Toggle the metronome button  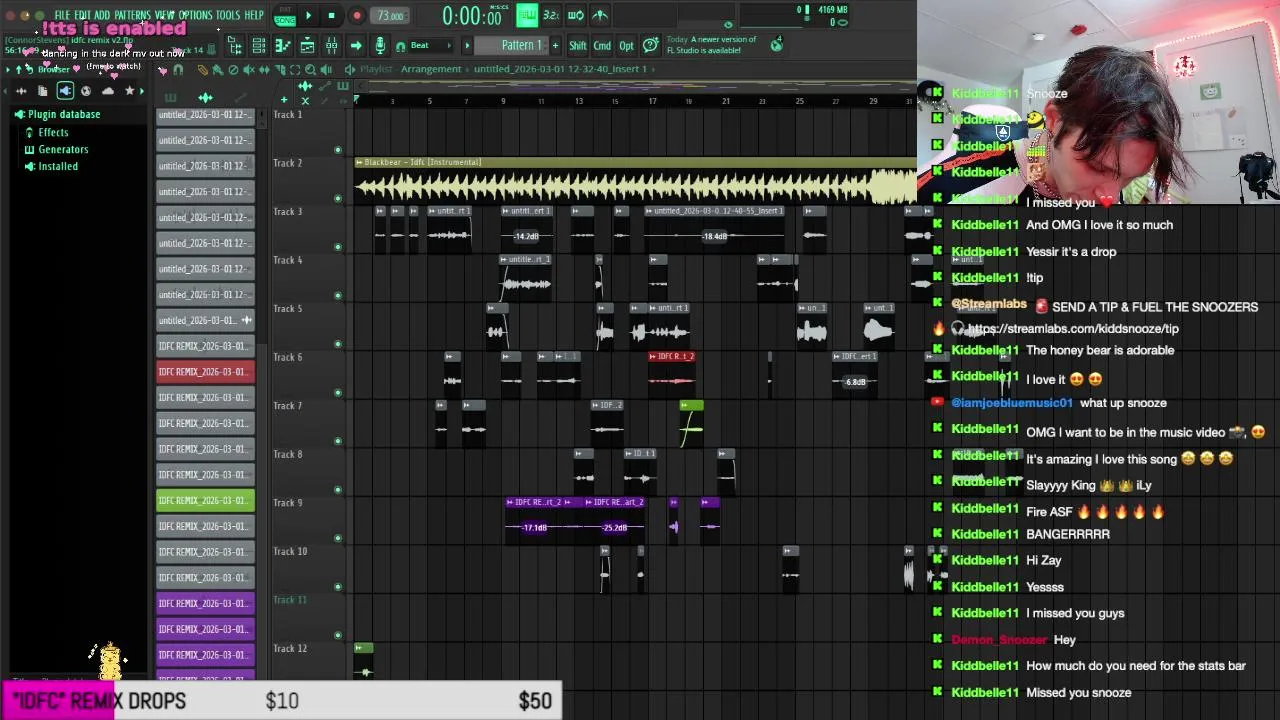pos(600,15)
